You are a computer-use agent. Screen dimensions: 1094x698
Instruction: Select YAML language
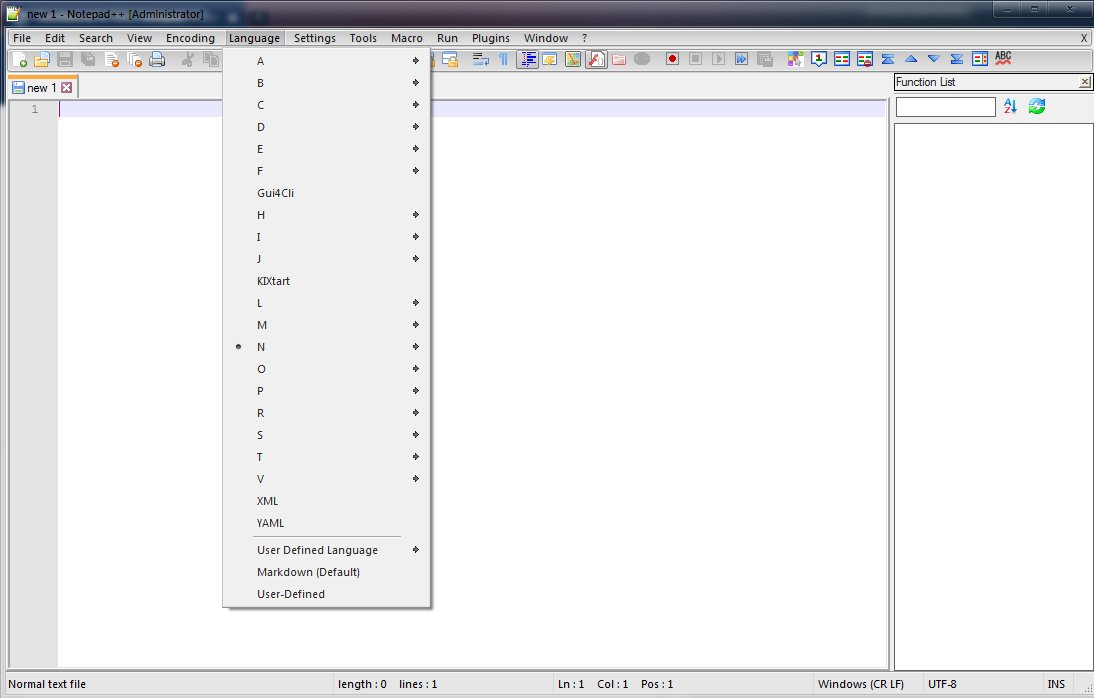click(327, 523)
